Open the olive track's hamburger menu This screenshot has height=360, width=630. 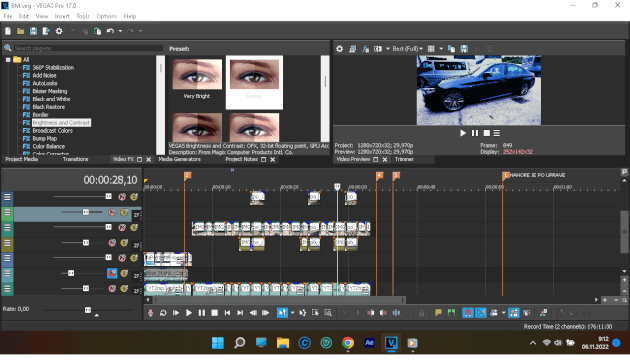(7, 243)
